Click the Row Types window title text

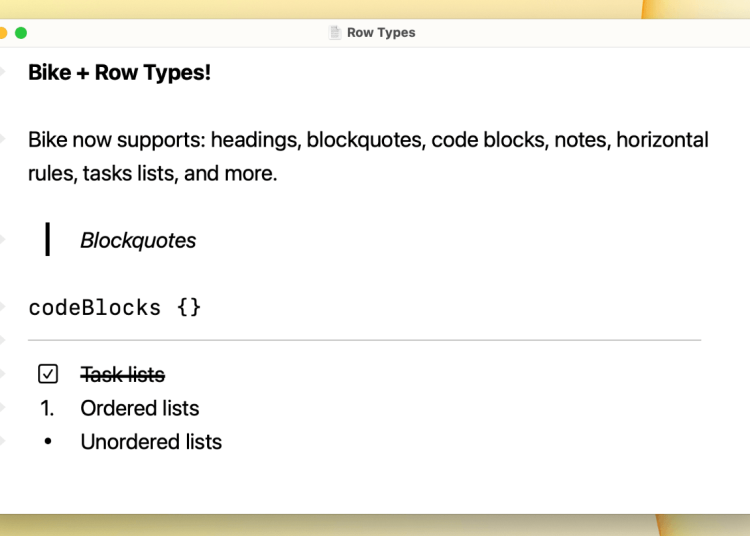[381, 33]
